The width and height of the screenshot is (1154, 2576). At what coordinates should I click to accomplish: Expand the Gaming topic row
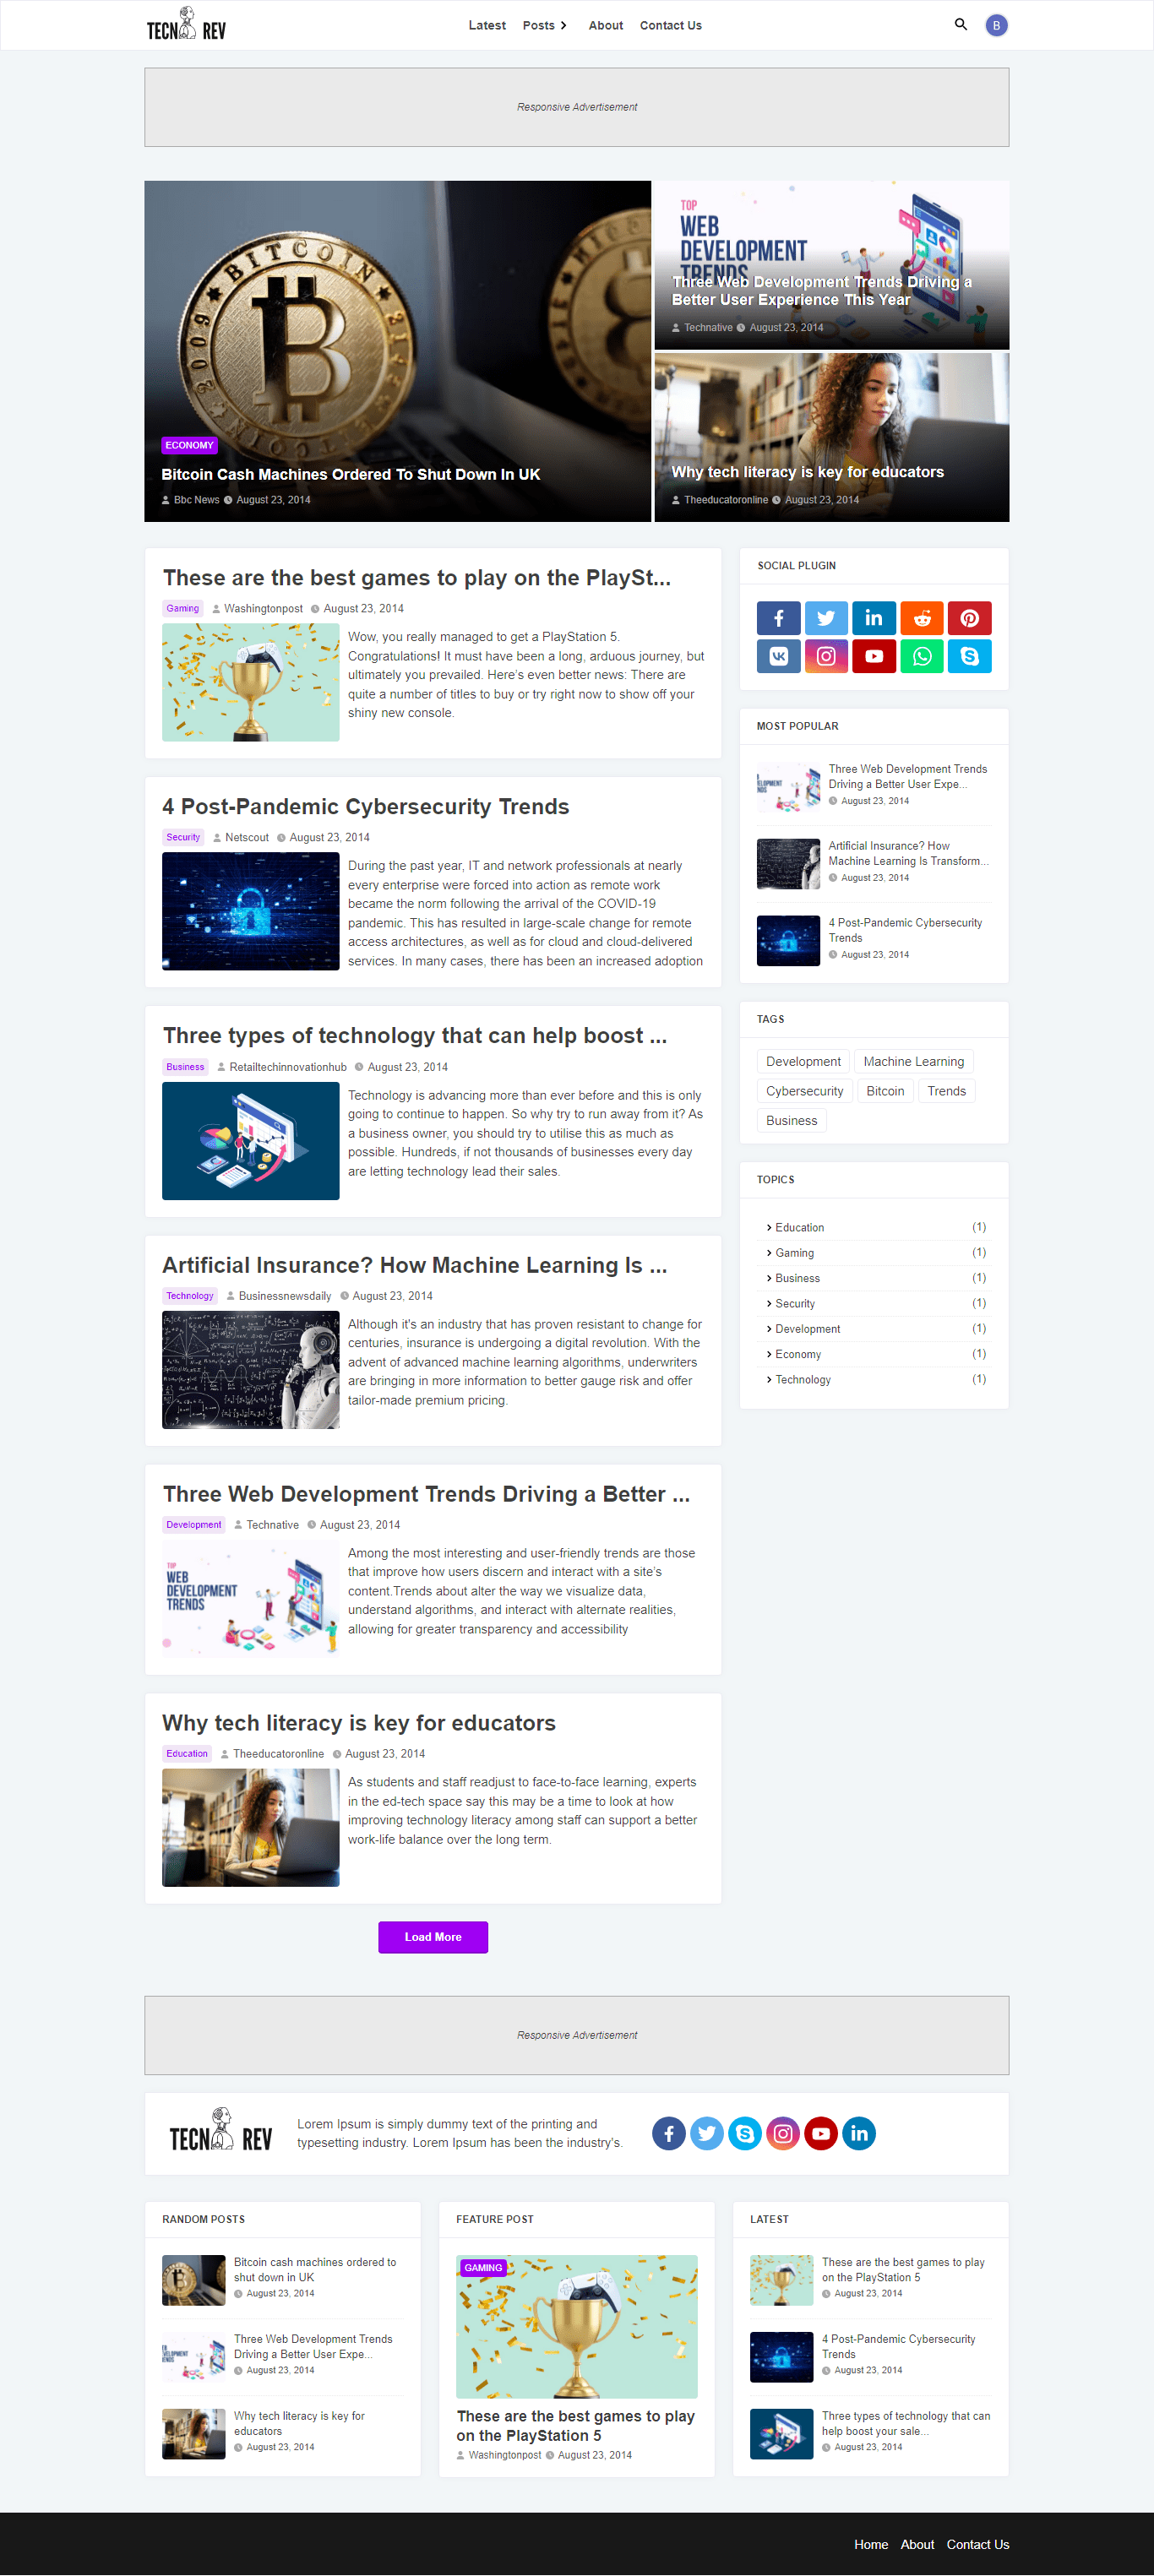pyautogui.click(x=875, y=1252)
